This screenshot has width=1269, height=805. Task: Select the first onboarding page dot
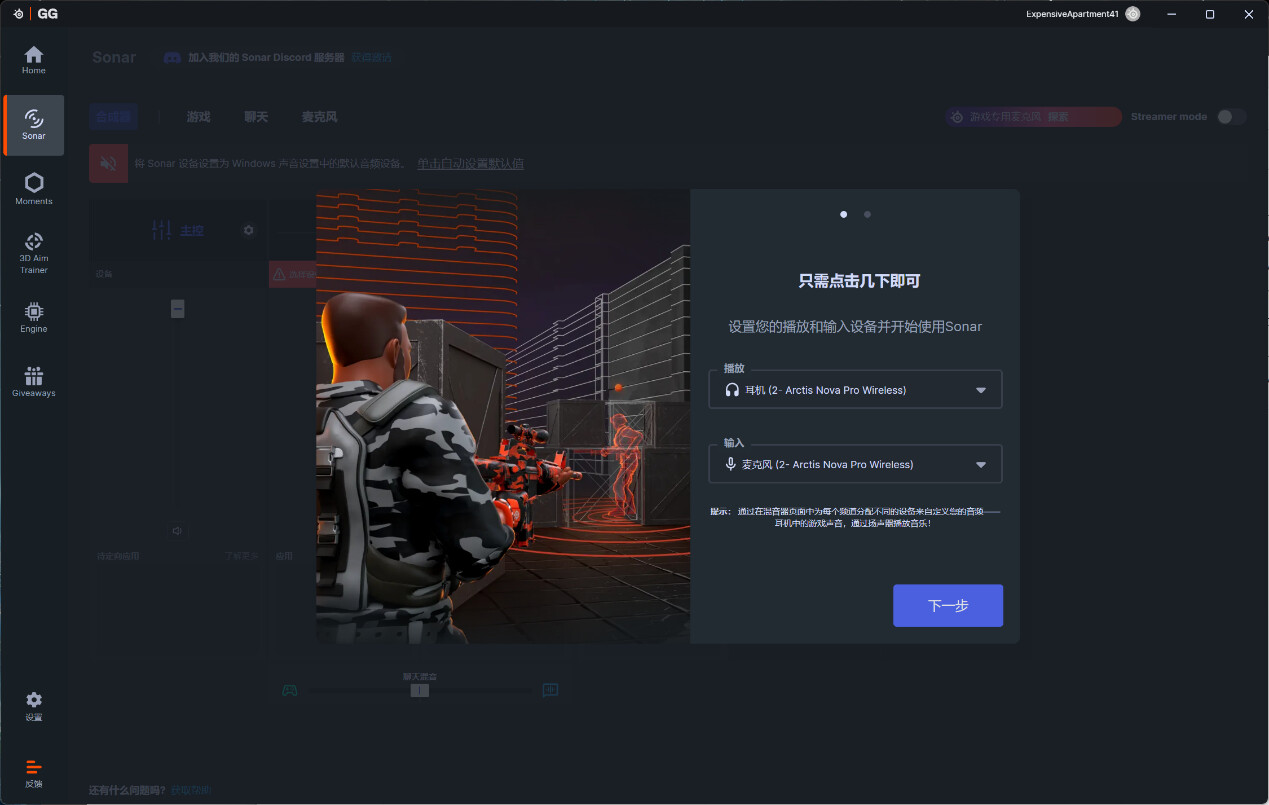coord(844,214)
